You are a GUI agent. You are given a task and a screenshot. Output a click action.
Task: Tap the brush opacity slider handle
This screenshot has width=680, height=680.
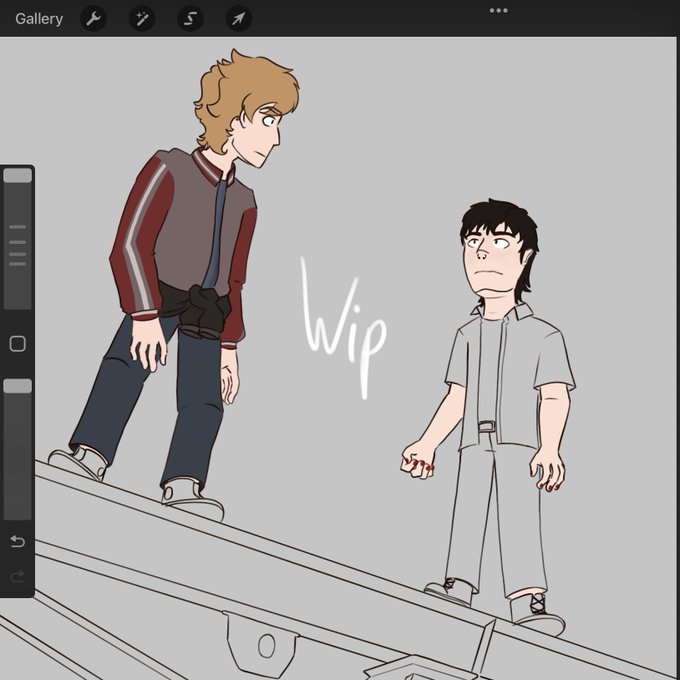point(17,386)
